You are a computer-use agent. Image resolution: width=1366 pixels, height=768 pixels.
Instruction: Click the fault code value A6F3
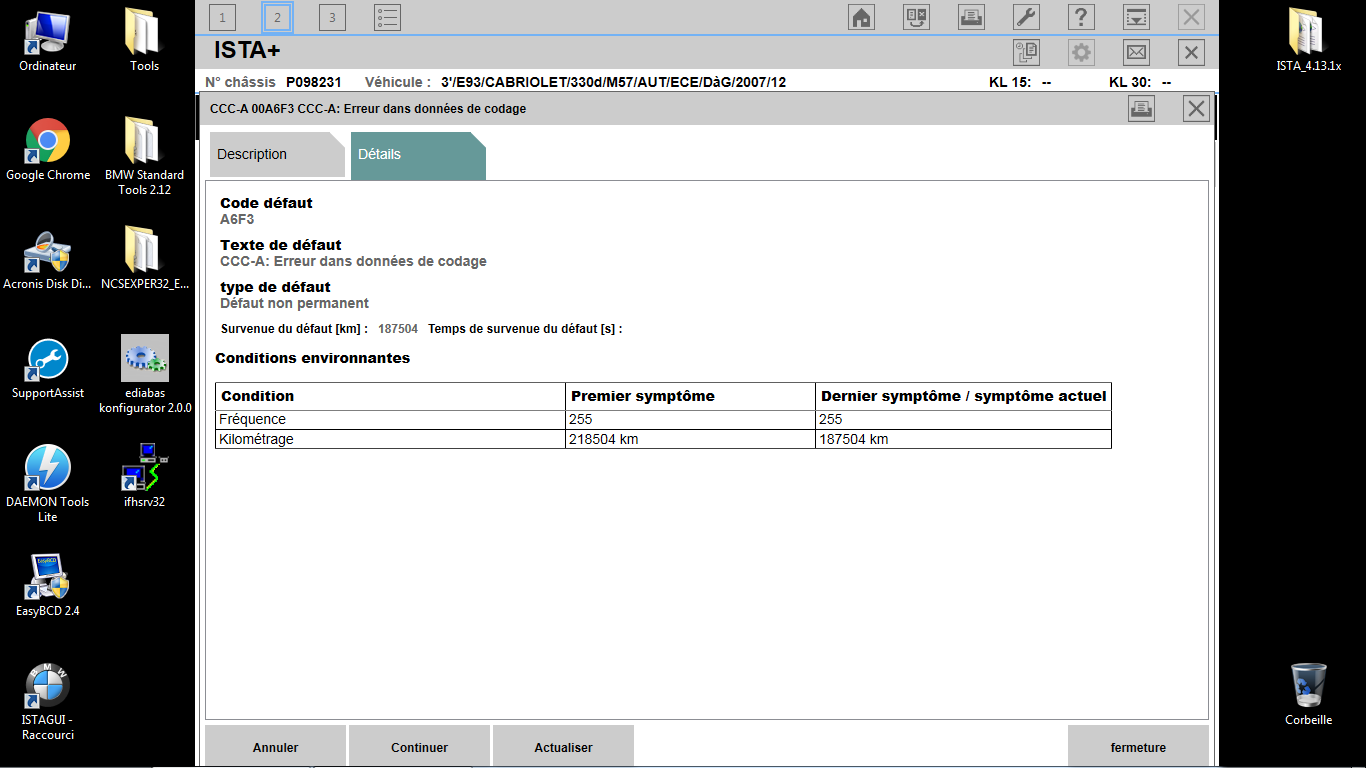coord(237,219)
